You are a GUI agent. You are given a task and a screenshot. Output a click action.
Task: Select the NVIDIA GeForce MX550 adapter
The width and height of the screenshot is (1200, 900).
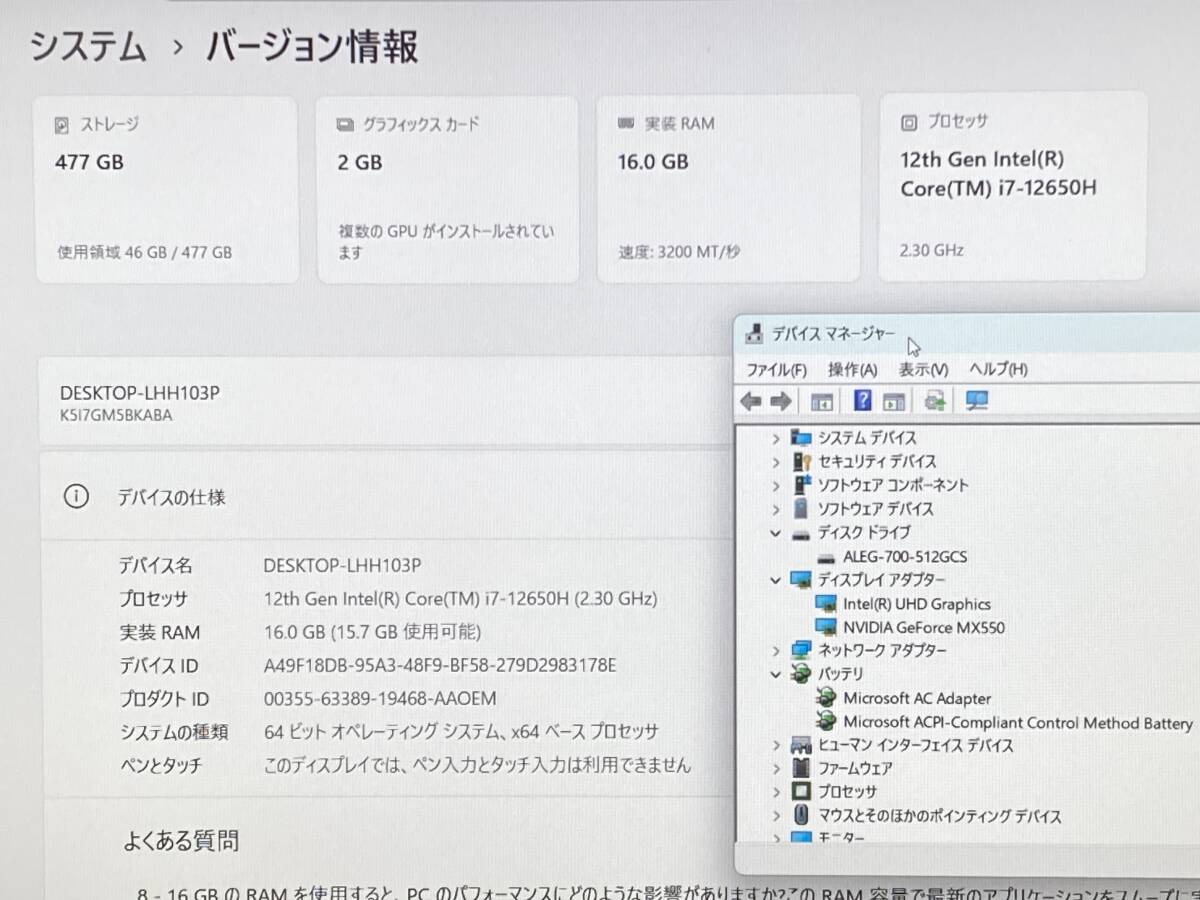(x=924, y=628)
